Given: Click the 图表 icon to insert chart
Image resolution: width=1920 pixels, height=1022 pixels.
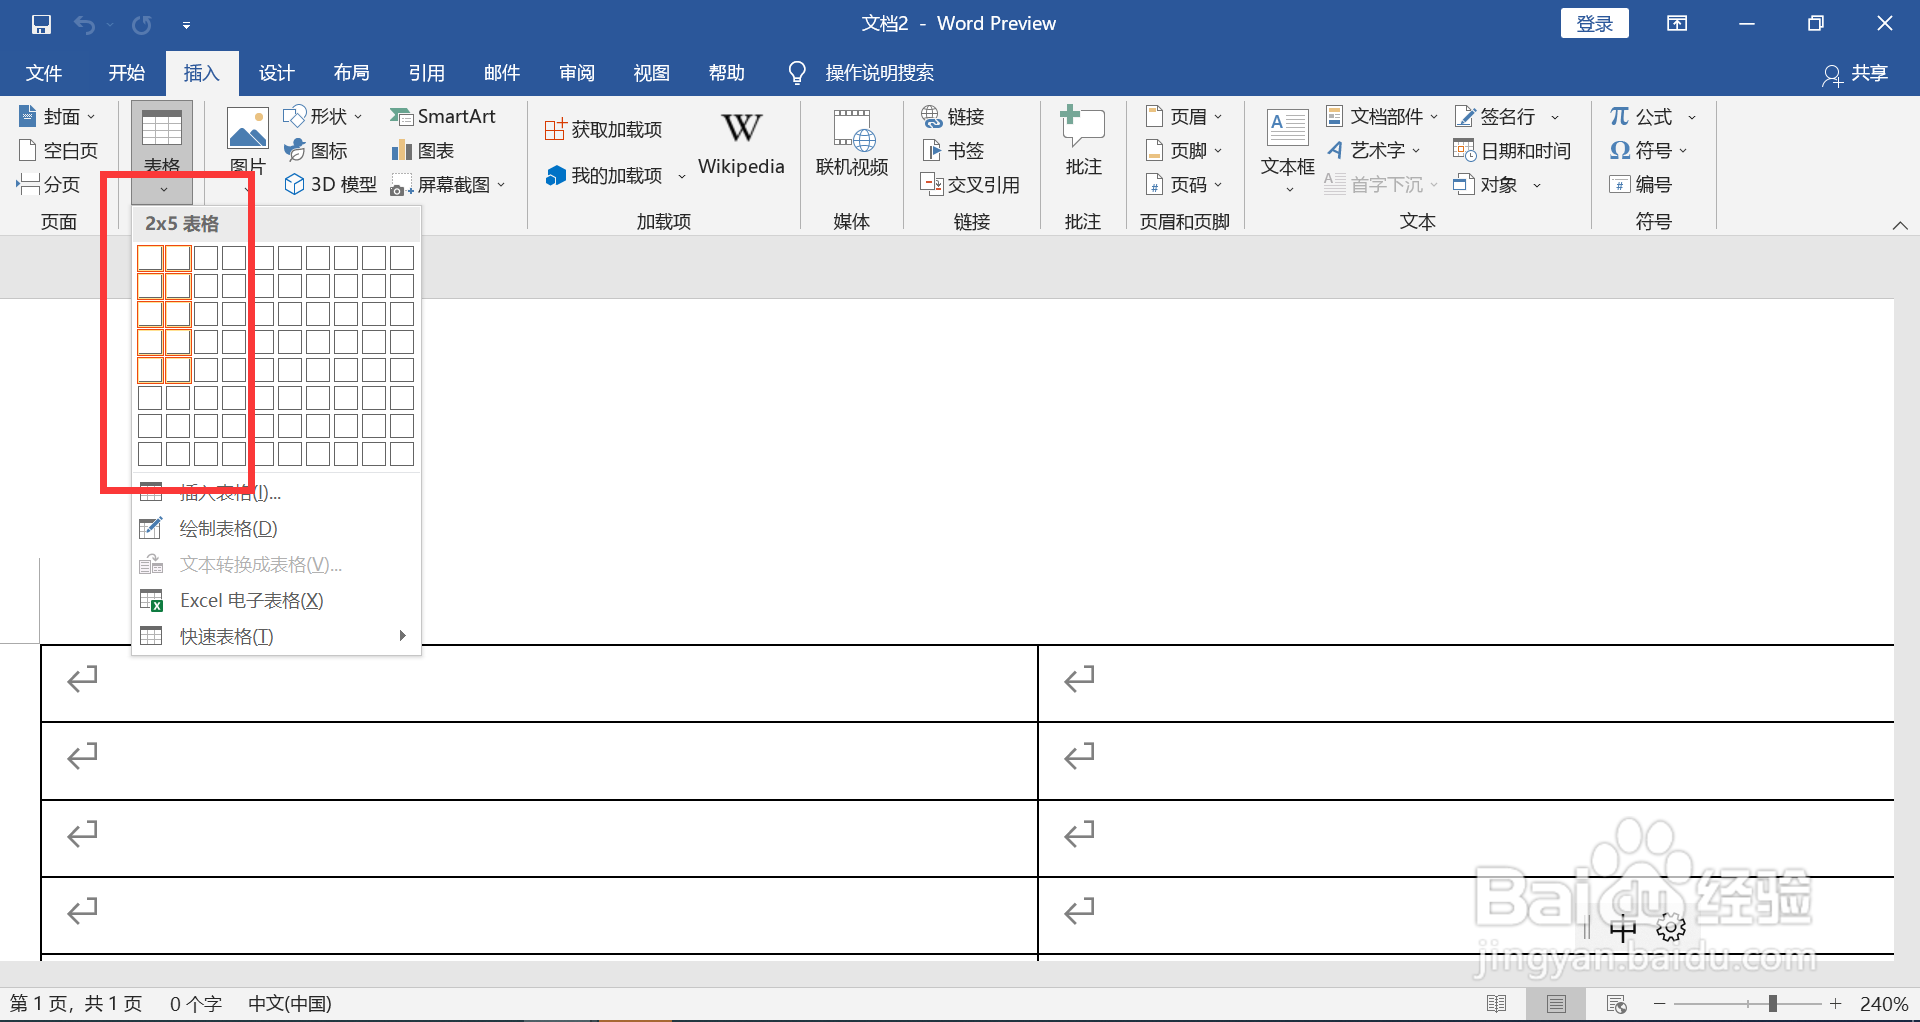Looking at the screenshot, I should 421,150.
